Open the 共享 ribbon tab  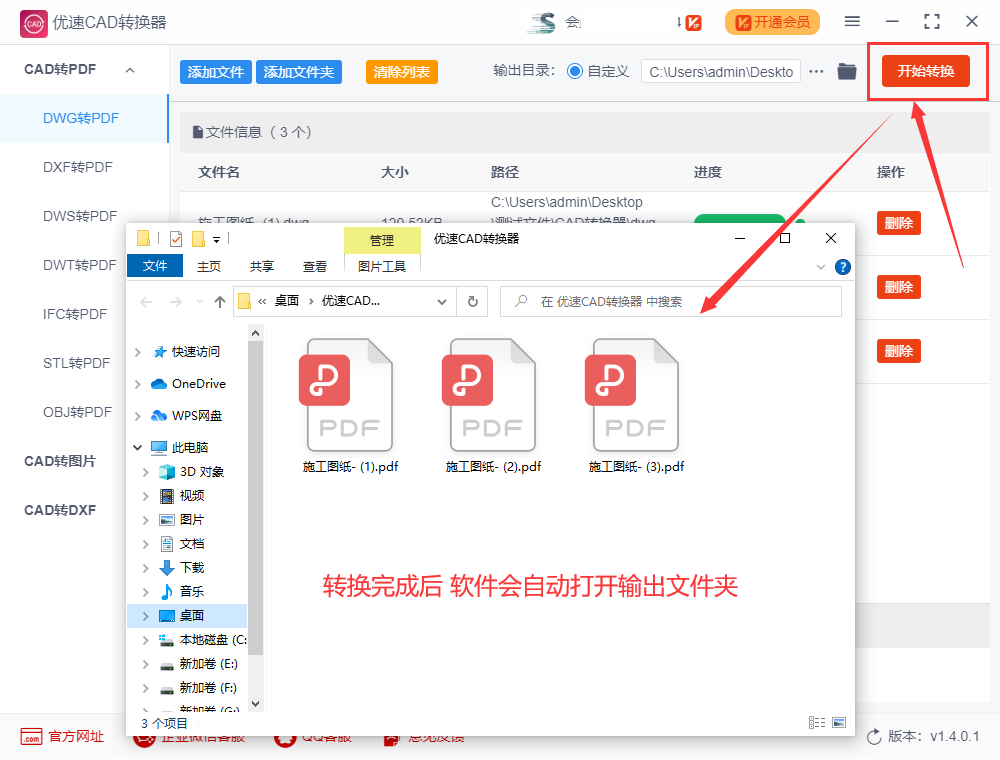(261, 267)
